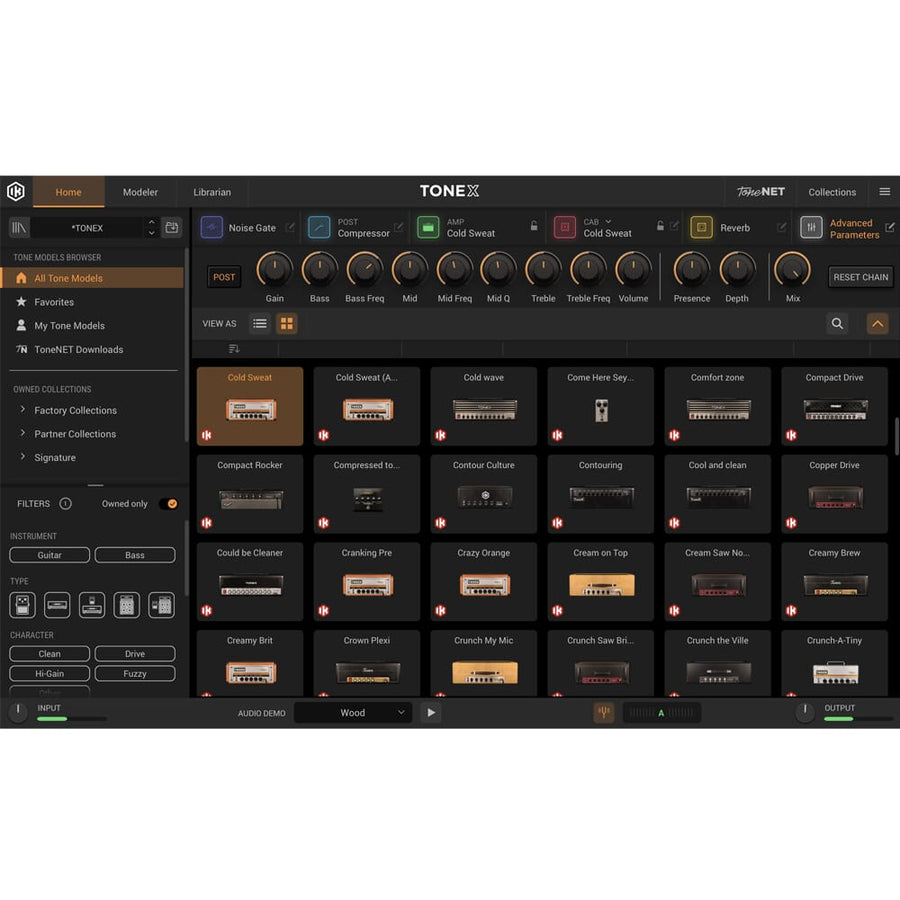Click the Presence knob

click(x=692, y=269)
